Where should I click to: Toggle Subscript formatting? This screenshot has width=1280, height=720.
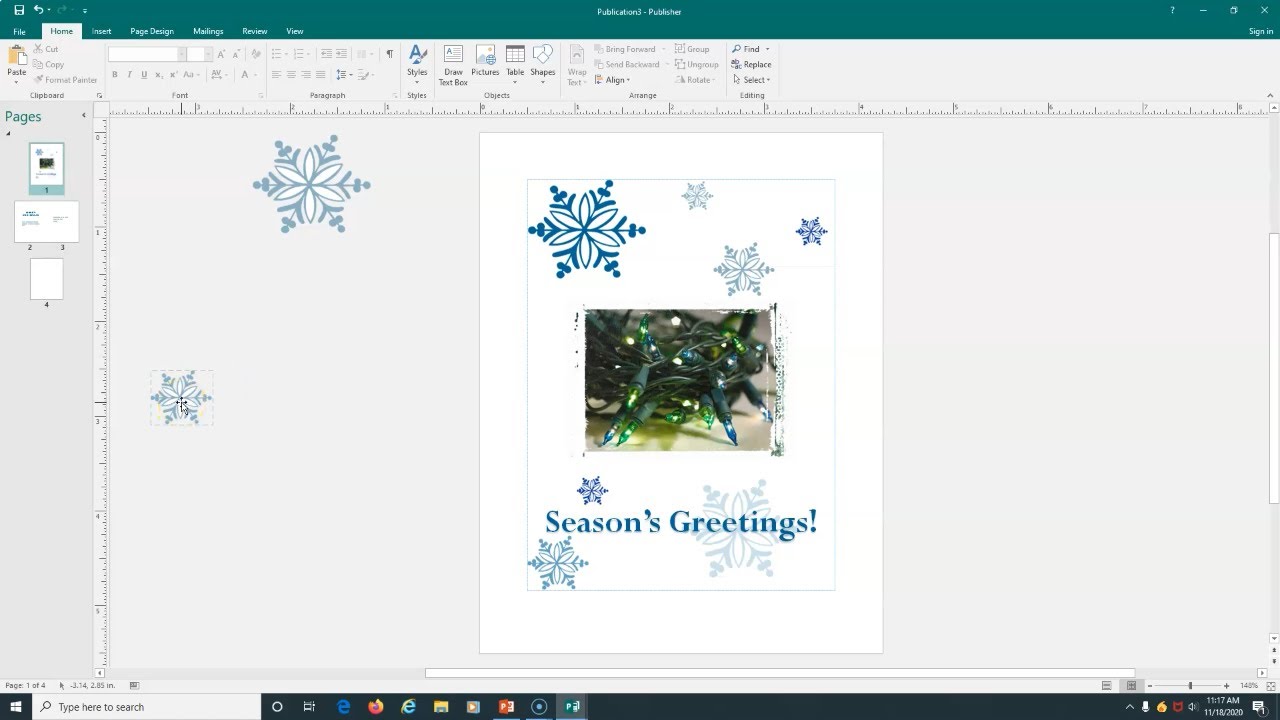[159, 75]
